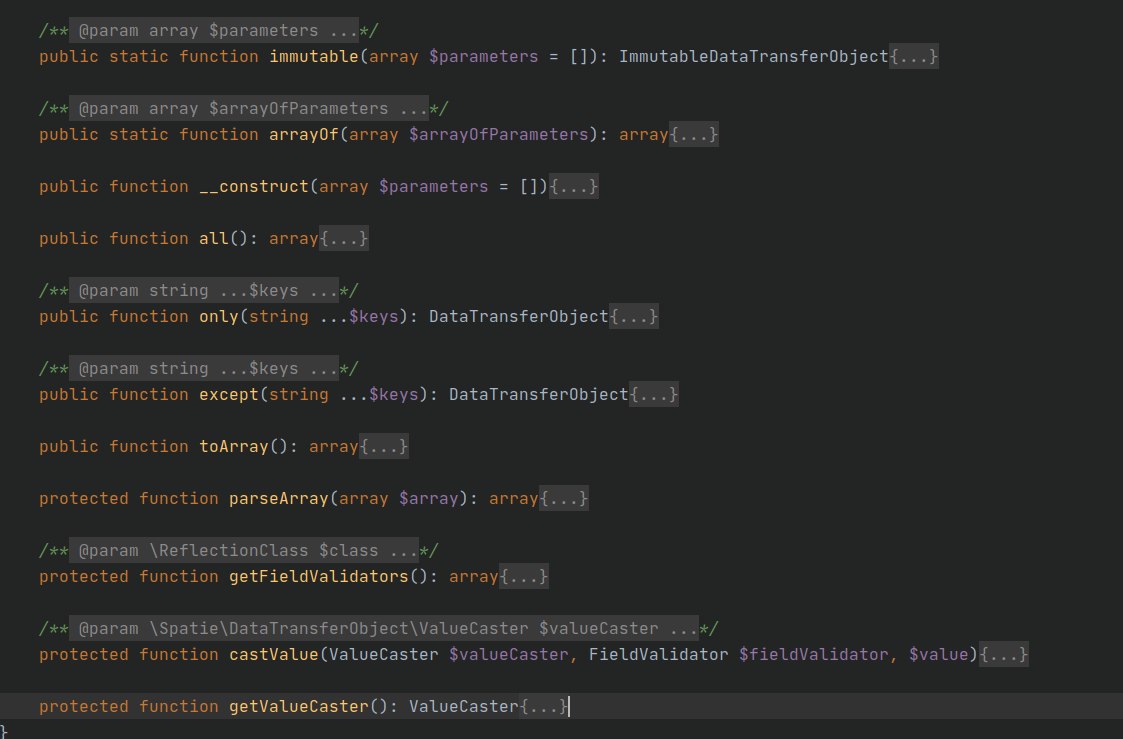Click the arrayOf function name
Image resolution: width=1123 pixels, height=739 pixels.
(304, 135)
